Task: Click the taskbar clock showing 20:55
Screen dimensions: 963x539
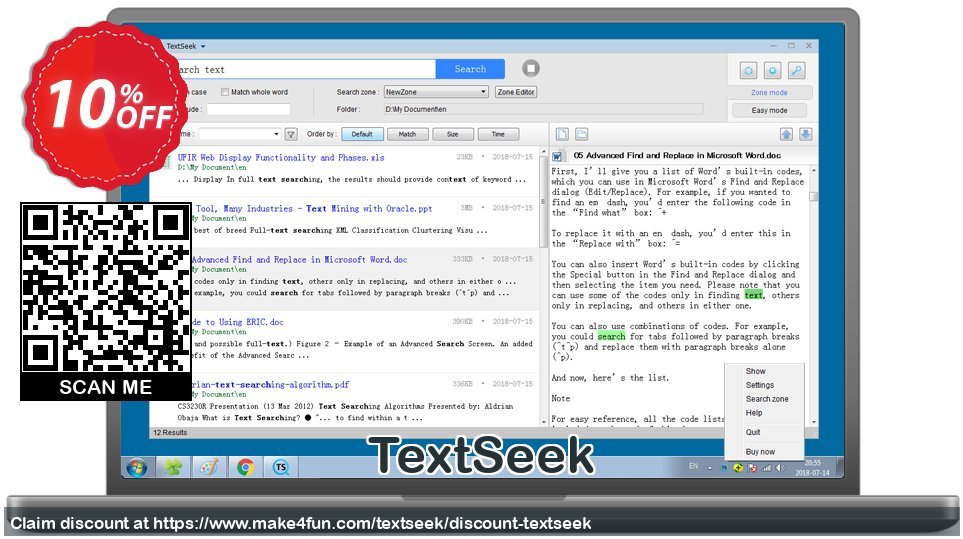Action: [813, 463]
